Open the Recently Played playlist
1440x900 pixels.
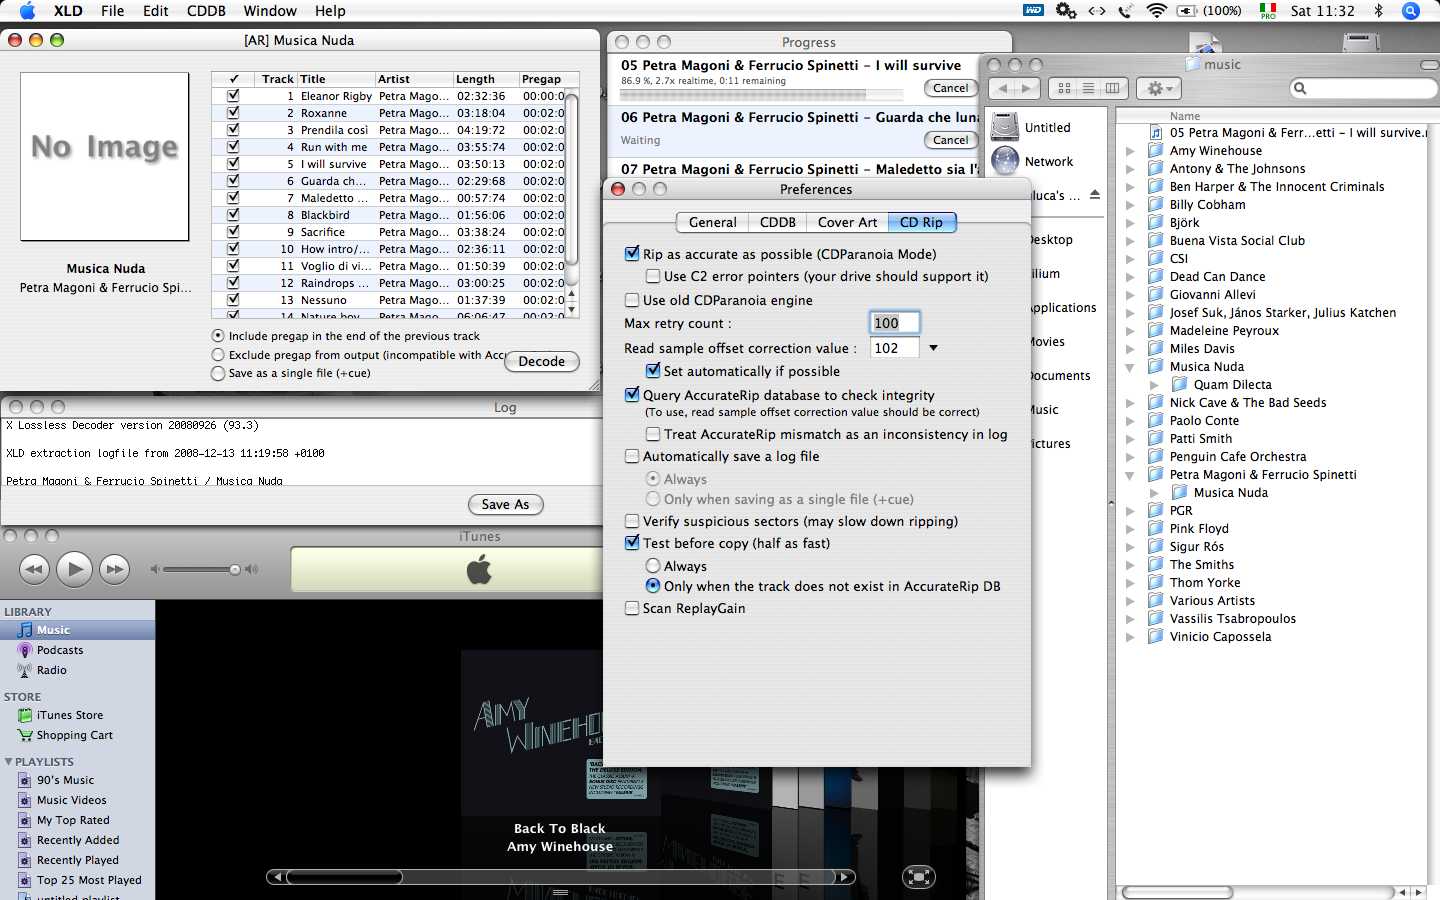[x=77, y=860]
